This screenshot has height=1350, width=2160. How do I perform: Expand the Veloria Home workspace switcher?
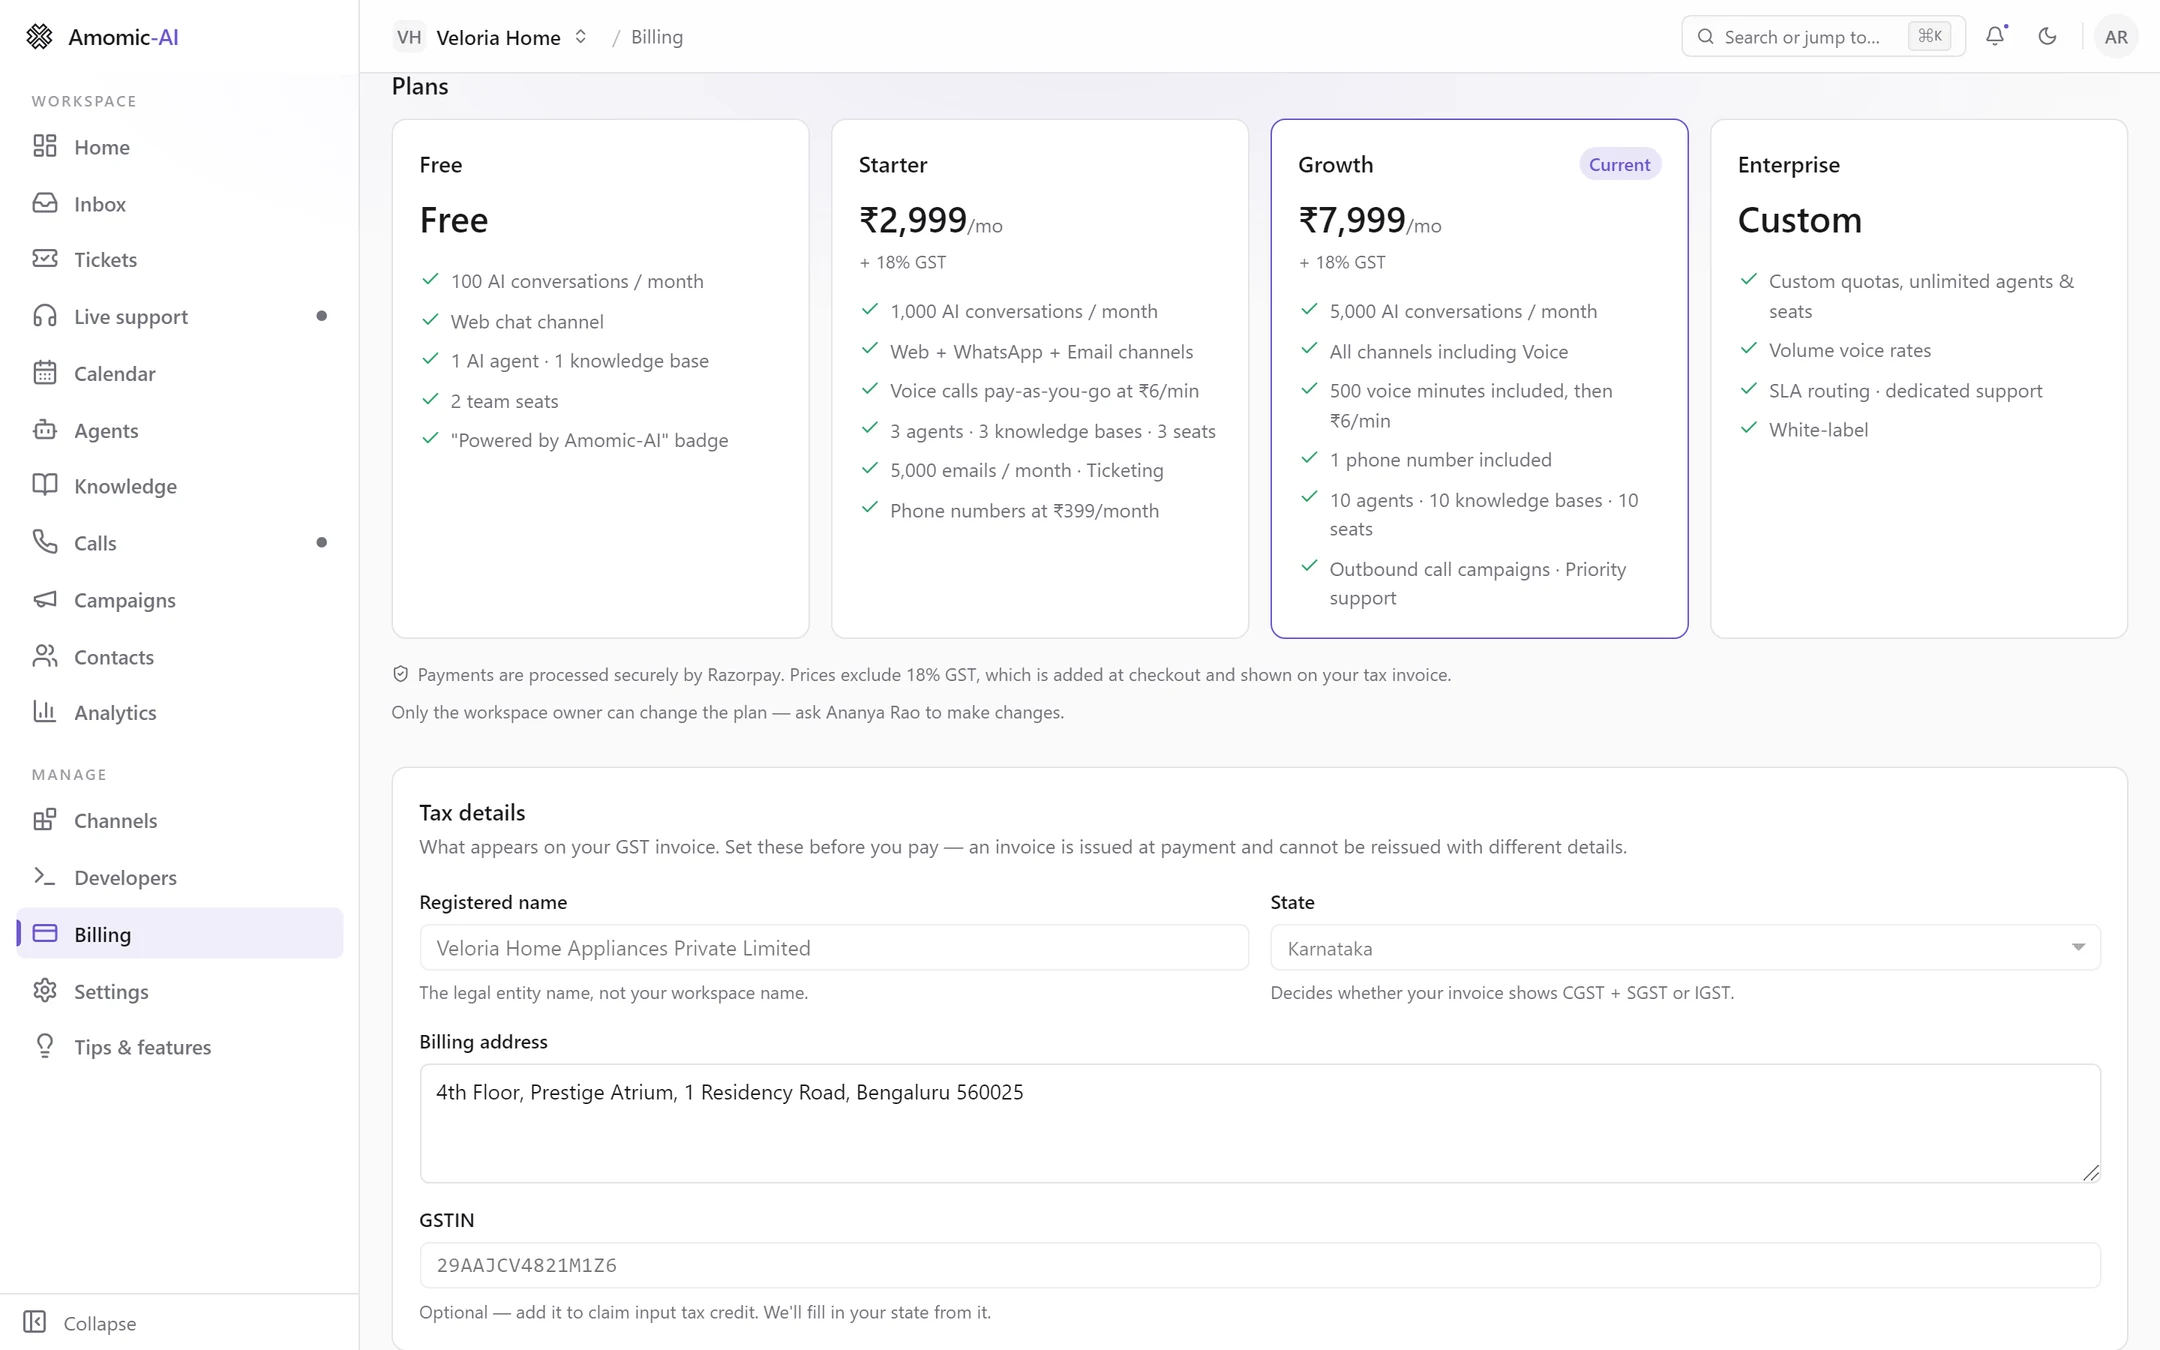(x=491, y=37)
